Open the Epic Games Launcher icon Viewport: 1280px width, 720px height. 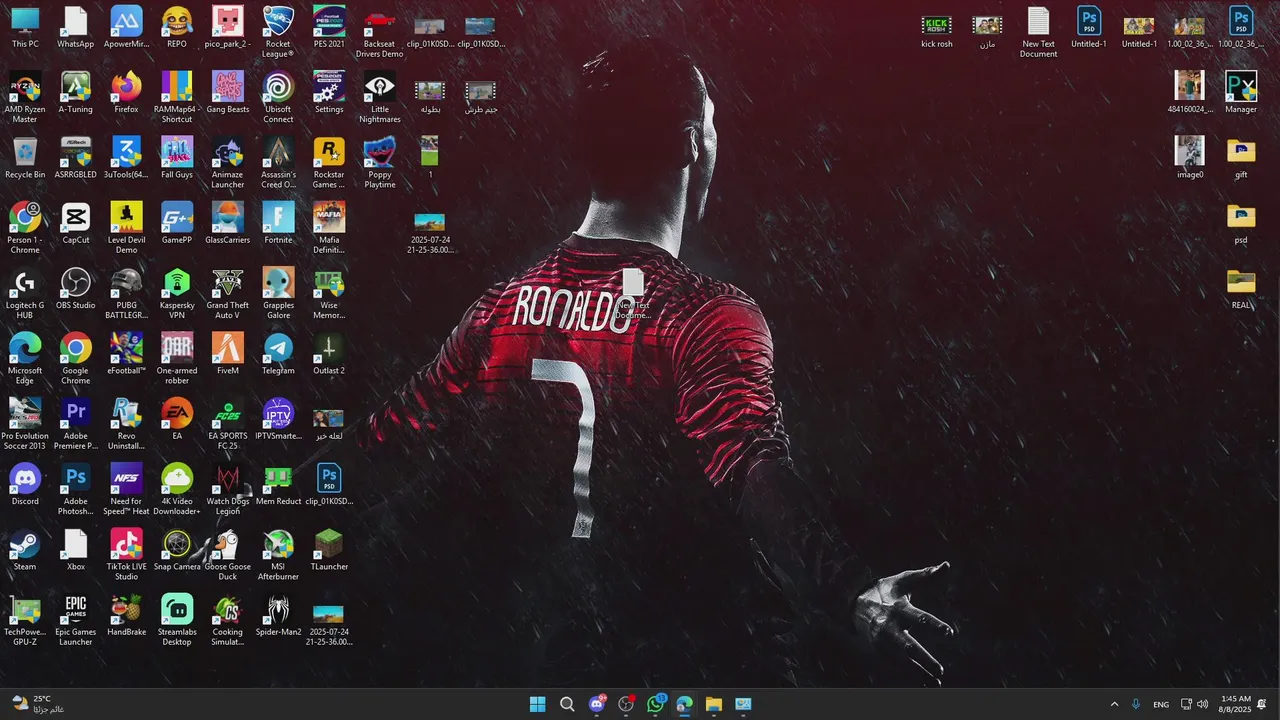76,620
